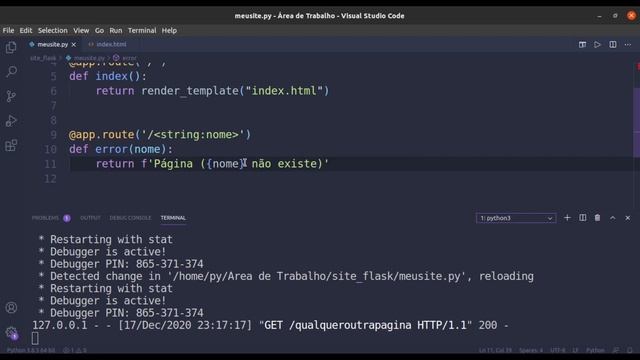Open editor More Actions ellipsis
Viewport: 640px width, 360px height.
[x=628, y=44]
